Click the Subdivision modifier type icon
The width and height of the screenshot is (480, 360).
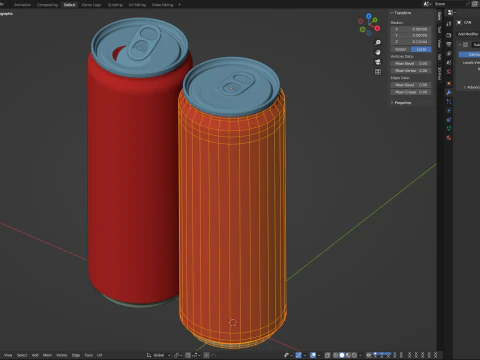tap(466, 45)
